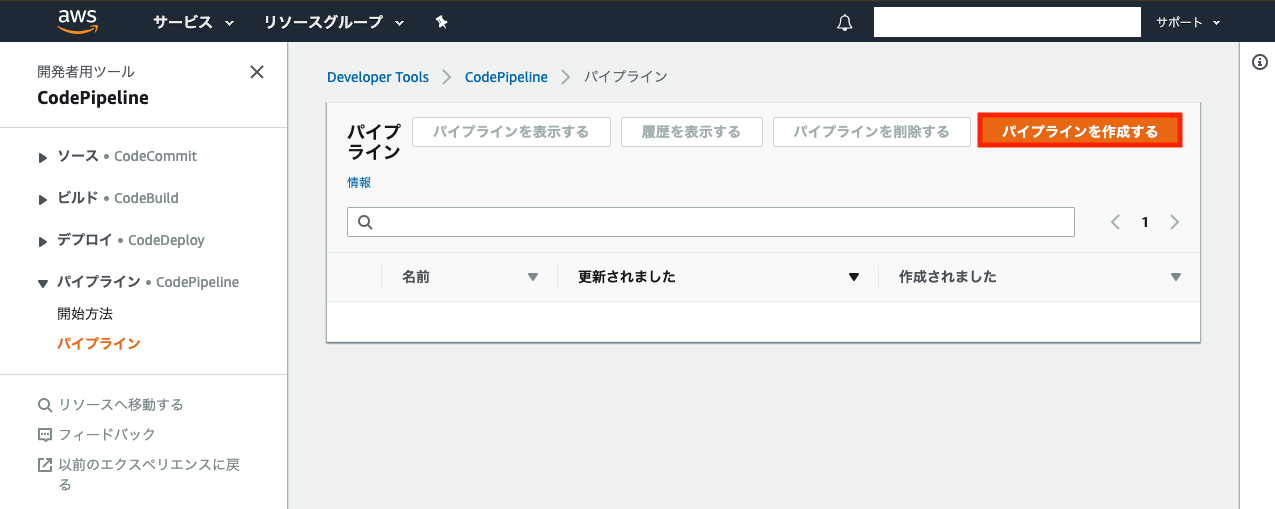Click the AWS logo home icon
This screenshot has height=509, width=1275.
coord(77,21)
